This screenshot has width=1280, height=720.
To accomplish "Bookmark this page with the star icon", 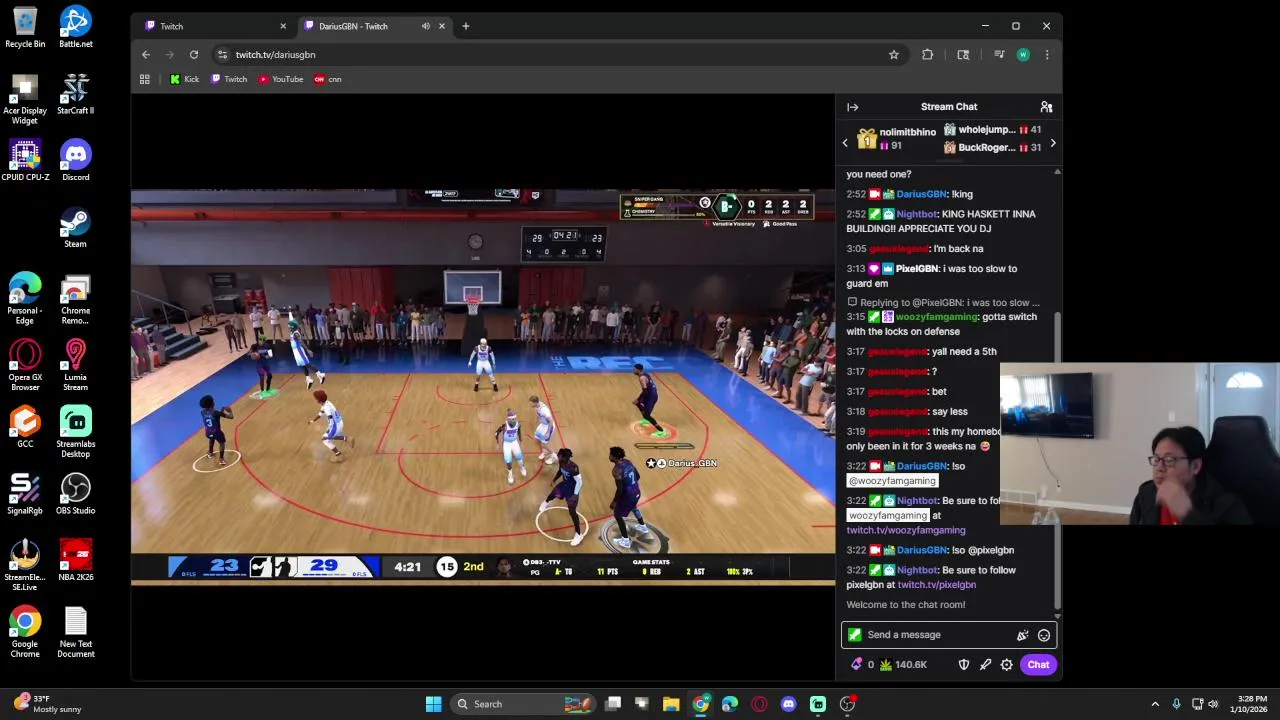I will click(894, 55).
